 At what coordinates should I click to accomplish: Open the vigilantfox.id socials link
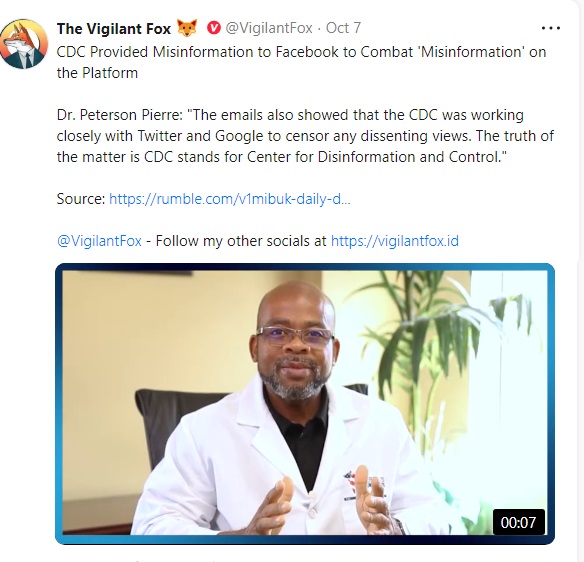[x=395, y=241]
